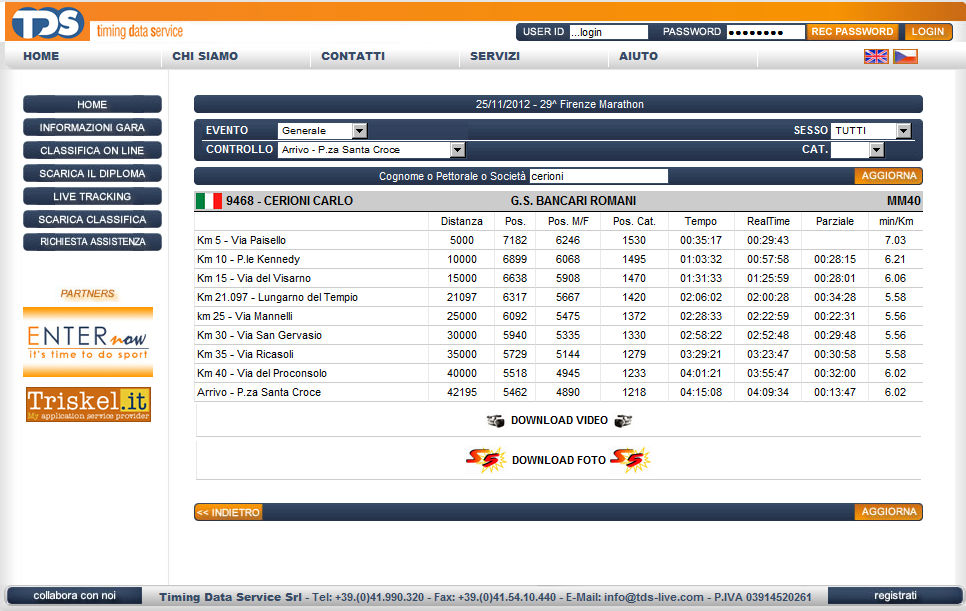Open the ENTERnow partner logo

[x=88, y=342]
